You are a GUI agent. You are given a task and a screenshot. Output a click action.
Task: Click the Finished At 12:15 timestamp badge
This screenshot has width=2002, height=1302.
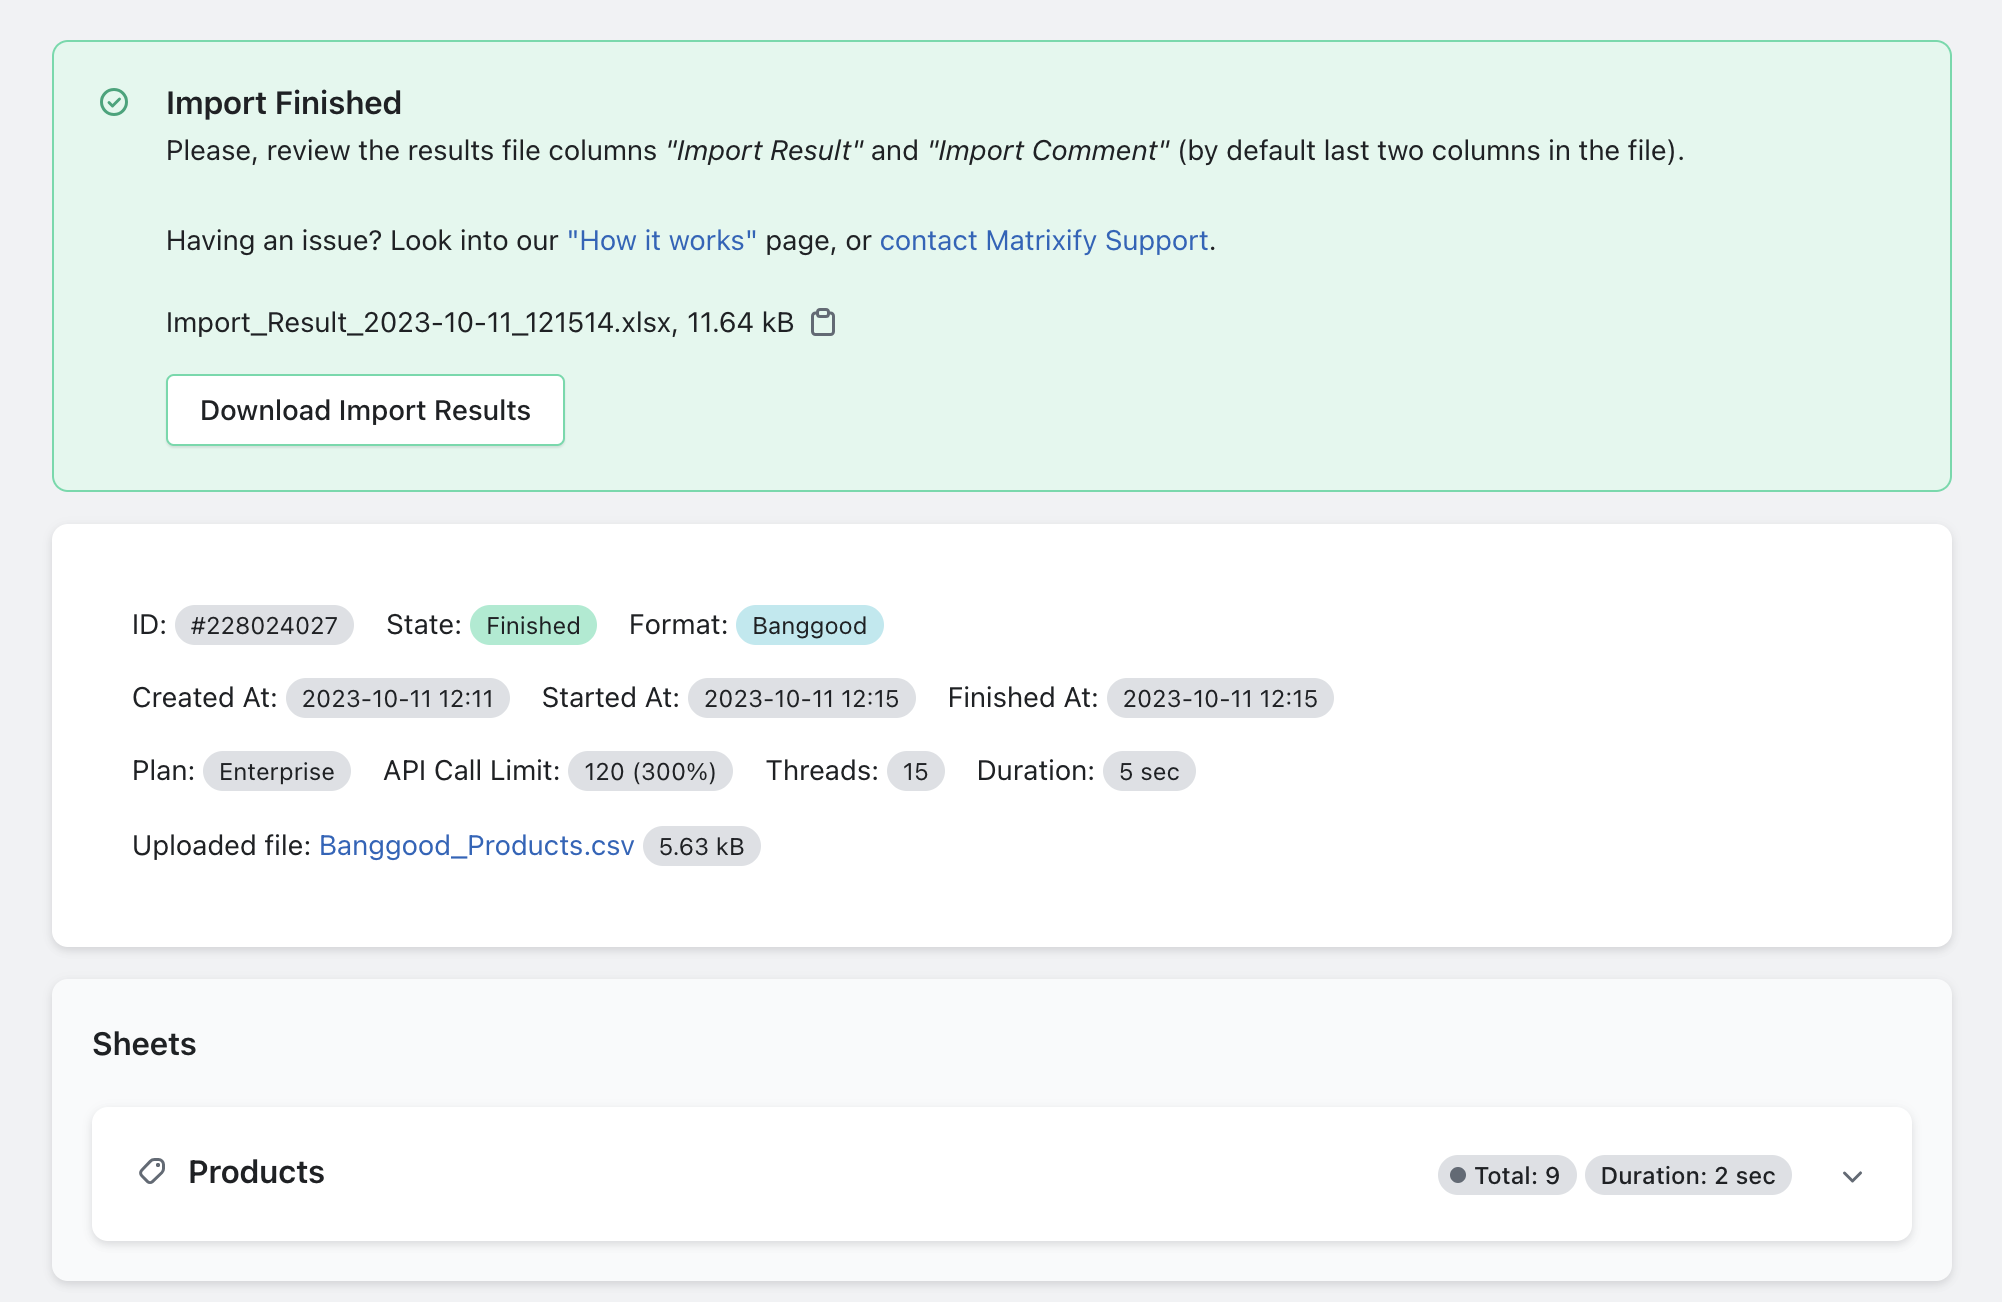(x=1220, y=698)
